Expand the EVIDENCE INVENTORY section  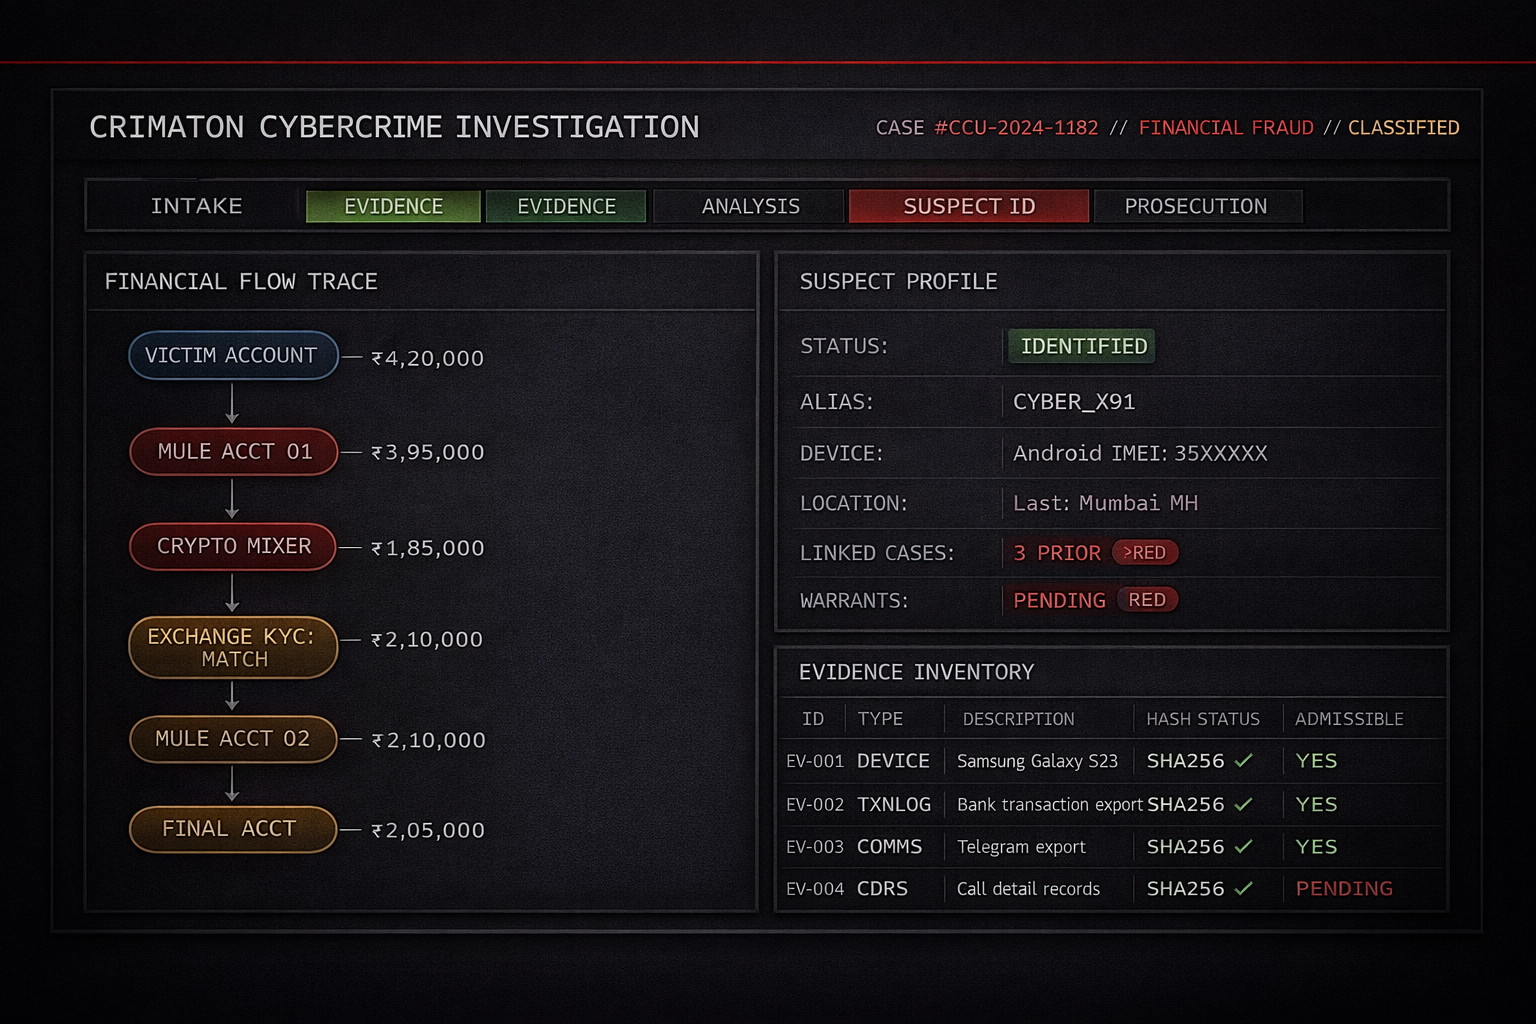pos(914,672)
